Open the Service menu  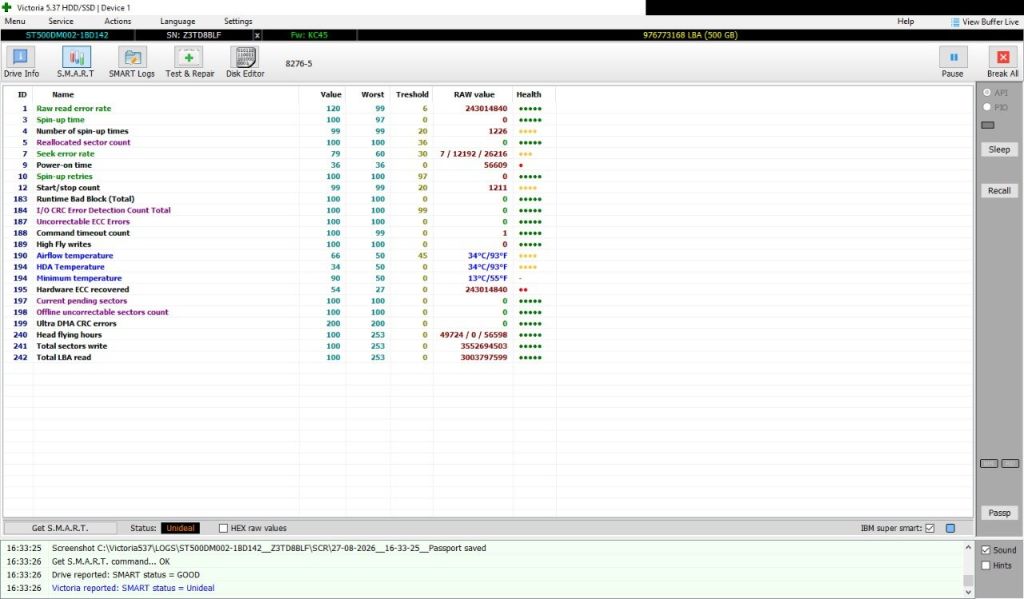coord(61,22)
